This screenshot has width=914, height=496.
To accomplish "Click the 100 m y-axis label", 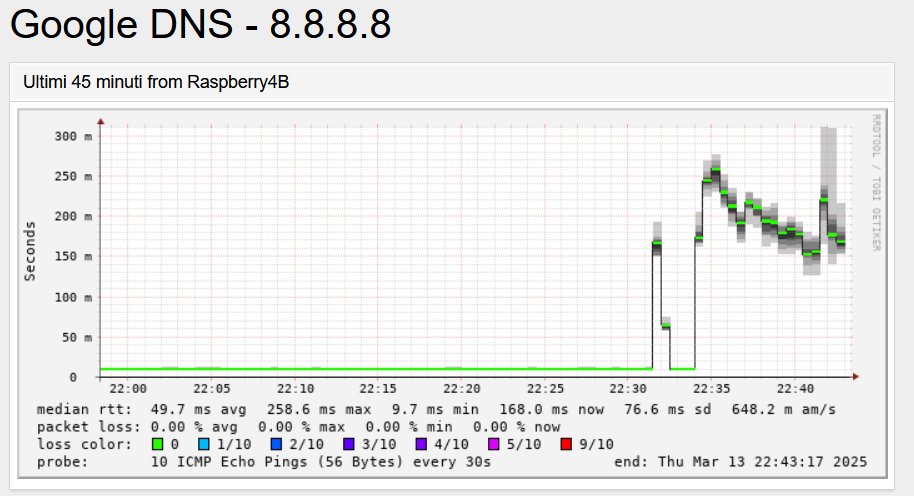I will (73, 297).
